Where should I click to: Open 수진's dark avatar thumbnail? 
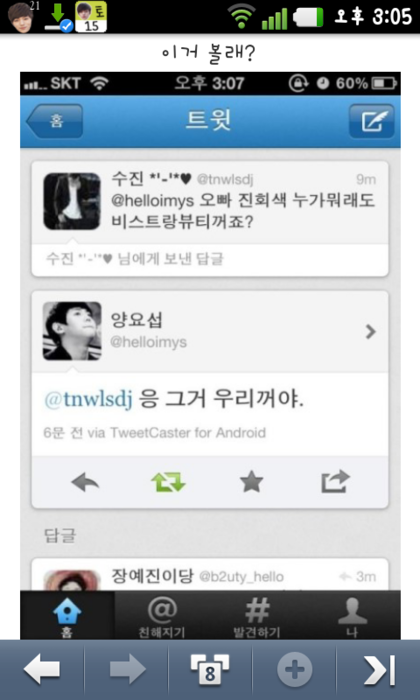point(72,201)
